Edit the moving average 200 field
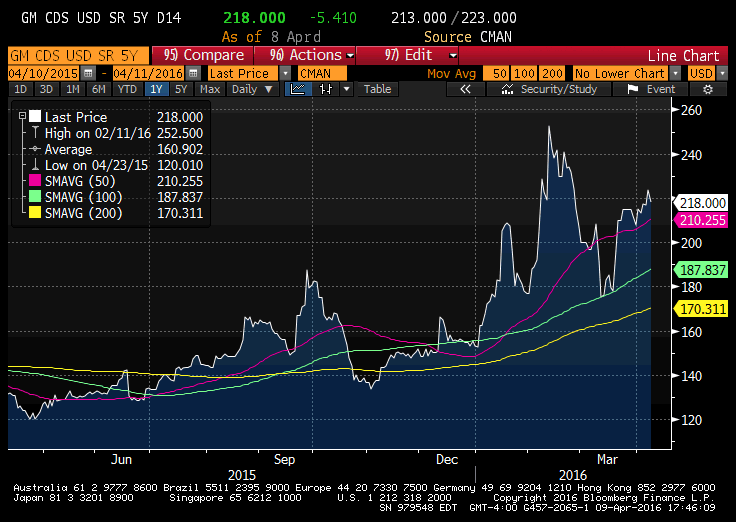Image resolution: width=736 pixels, height=522 pixels. (x=552, y=74)
